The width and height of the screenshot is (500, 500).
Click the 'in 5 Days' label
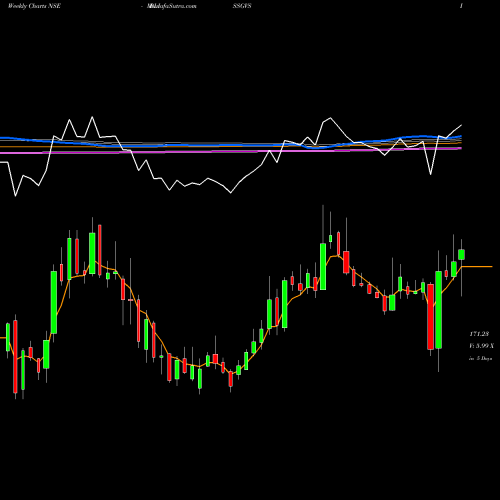(x=480, y=359)
